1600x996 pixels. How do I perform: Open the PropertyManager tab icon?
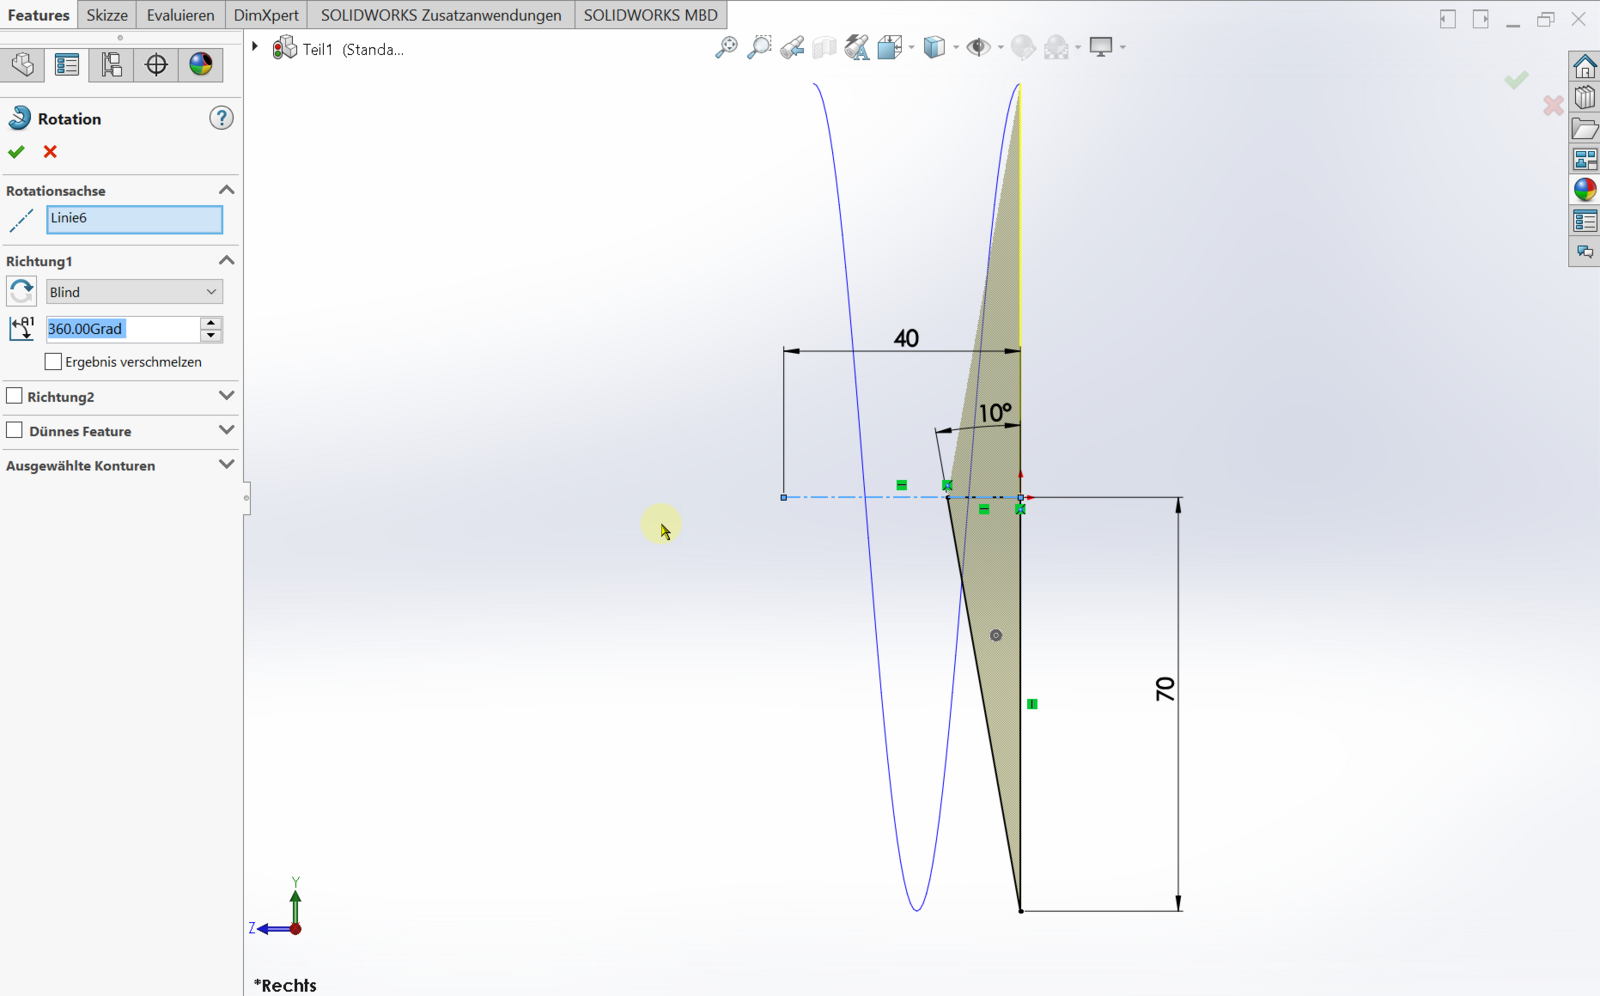coord(67,65)
